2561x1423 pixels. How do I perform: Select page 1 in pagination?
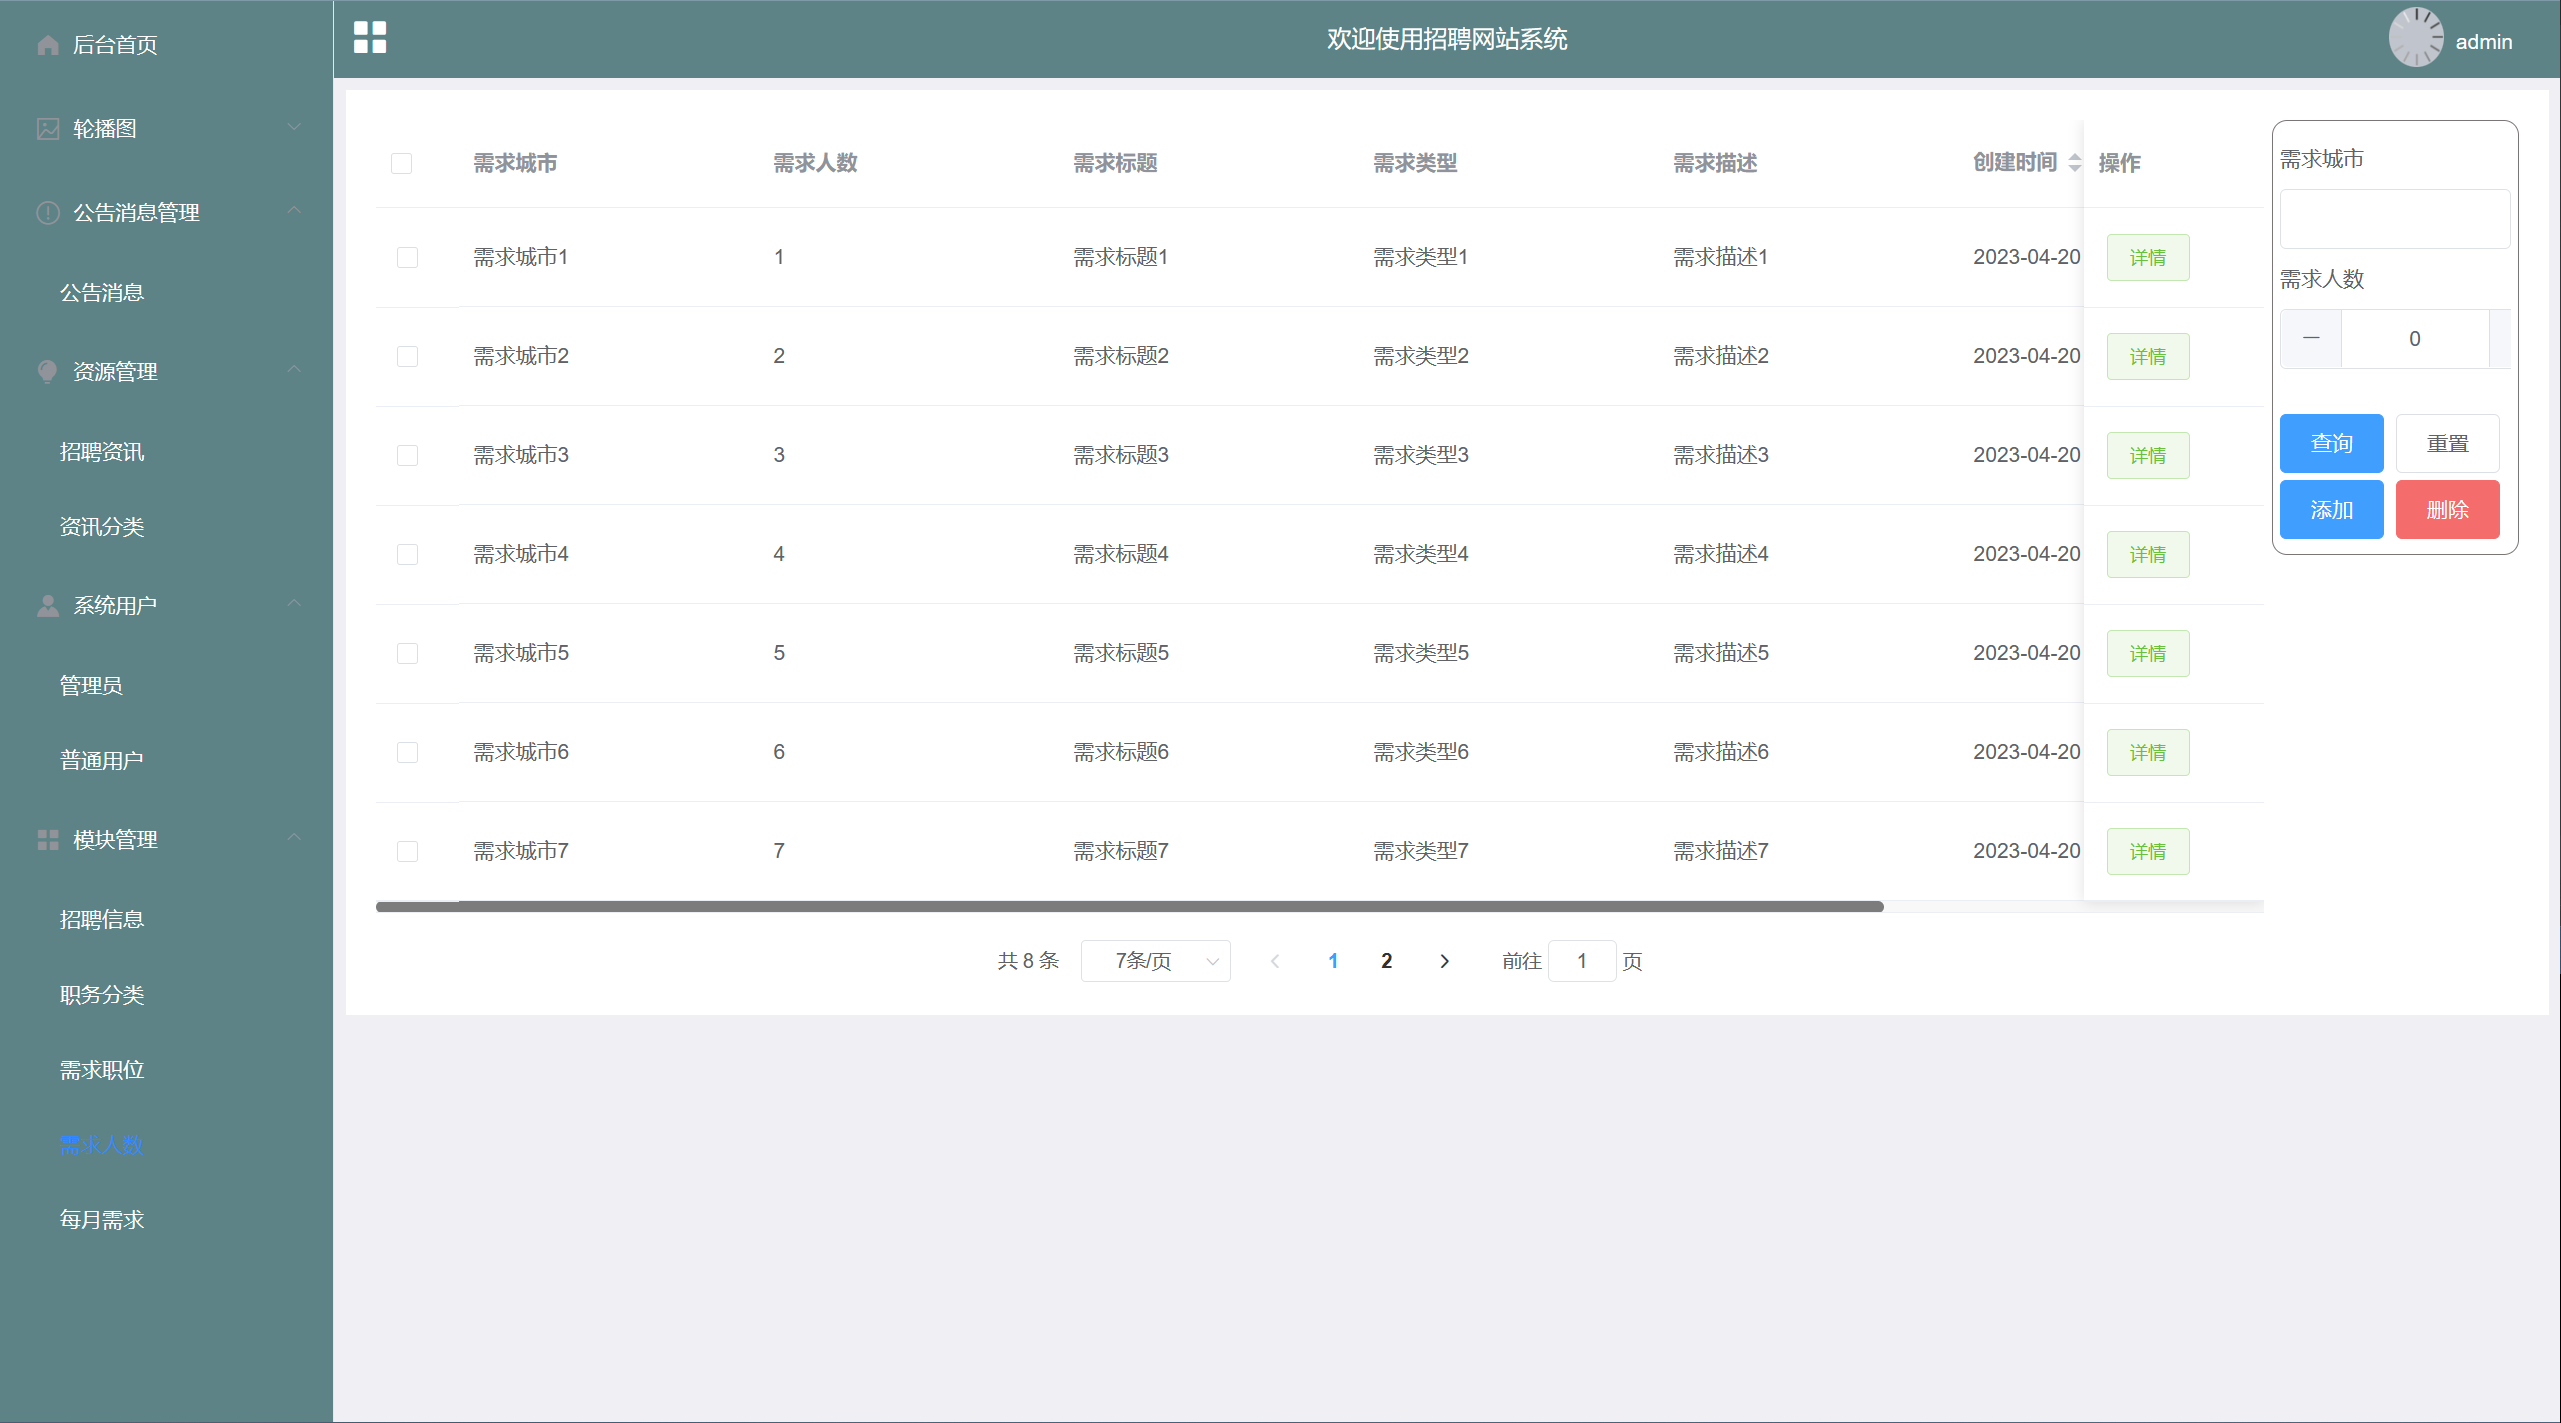point(1333,961)
